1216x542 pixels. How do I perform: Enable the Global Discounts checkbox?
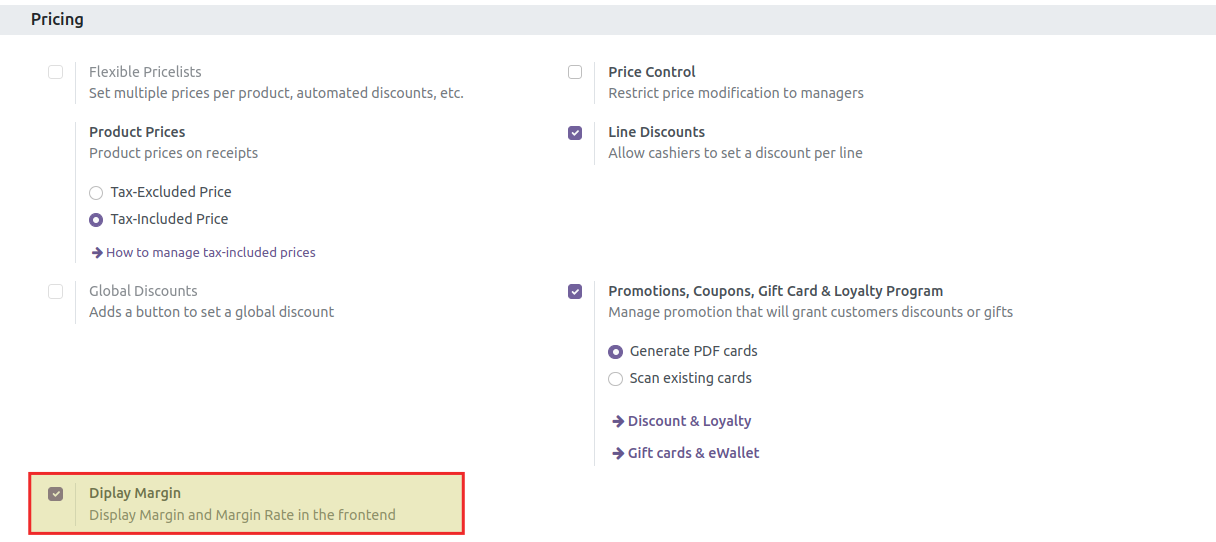(x=56, y=291)
